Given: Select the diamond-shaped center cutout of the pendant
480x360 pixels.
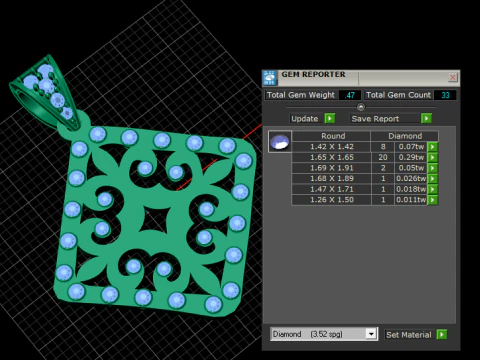Looking at the screenshot, I should [154, 220].
